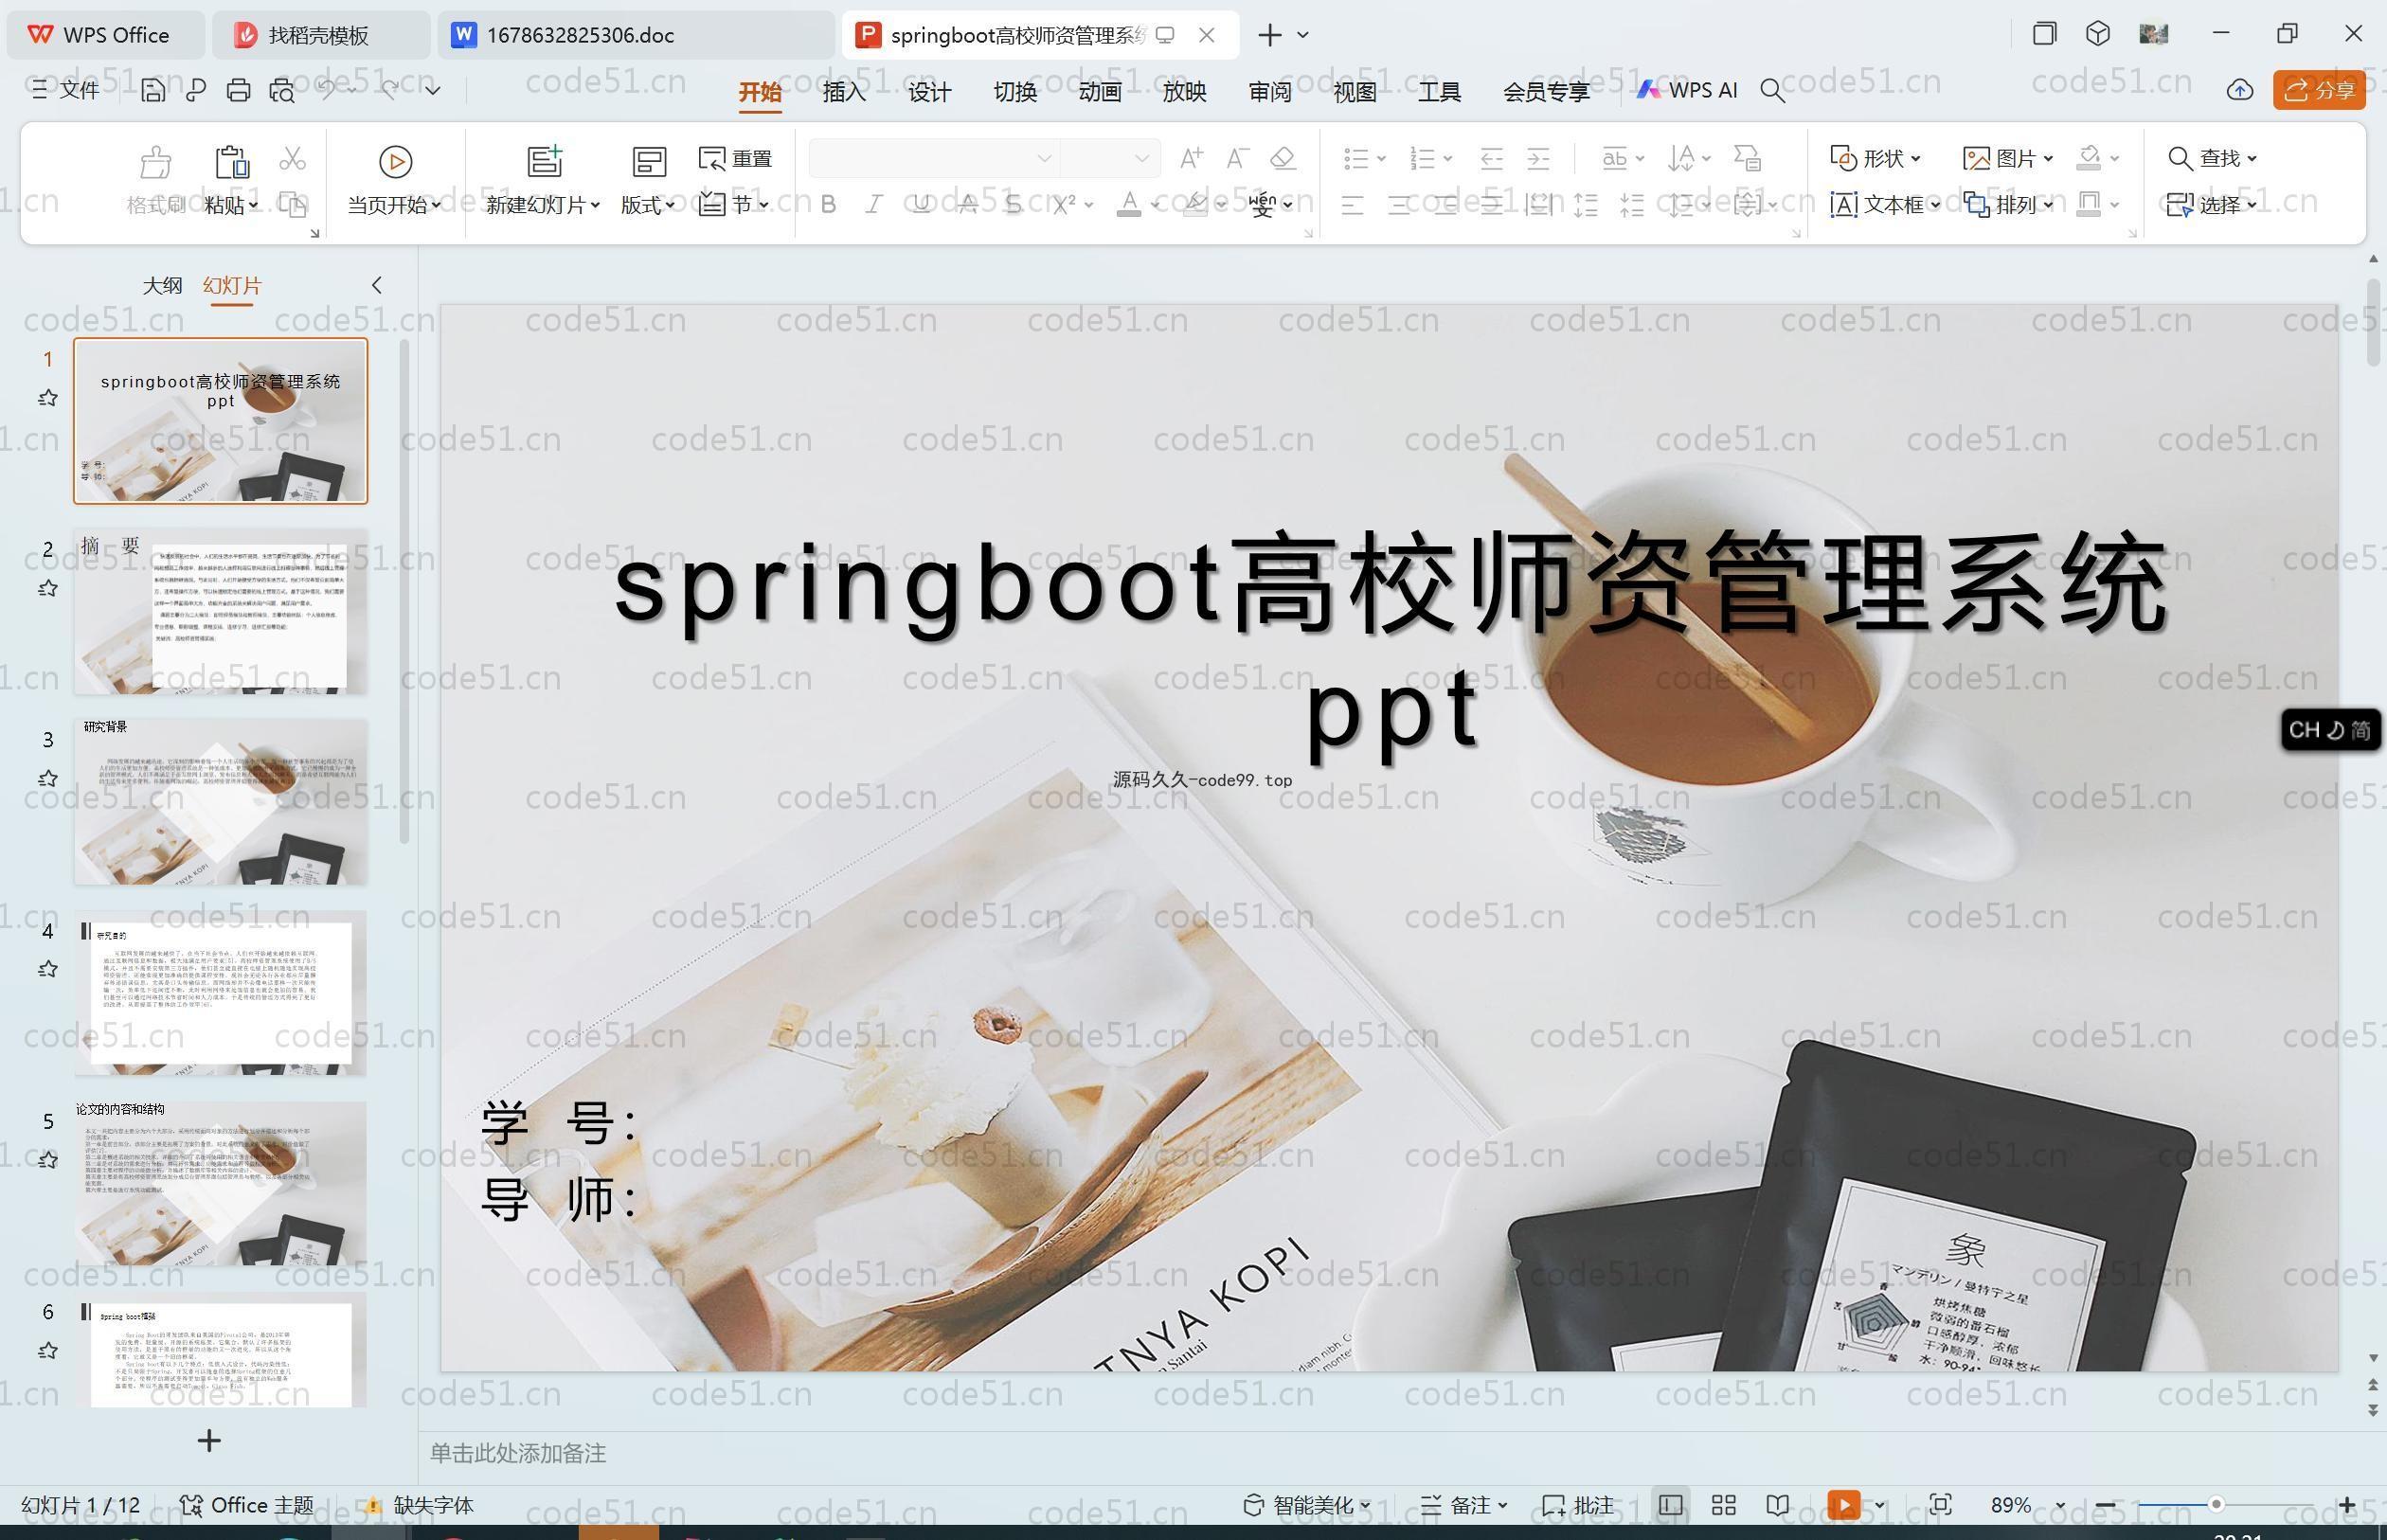Toggle Italic formatting
This screenshot has width=2387, height=1540.
coord(874,205)
